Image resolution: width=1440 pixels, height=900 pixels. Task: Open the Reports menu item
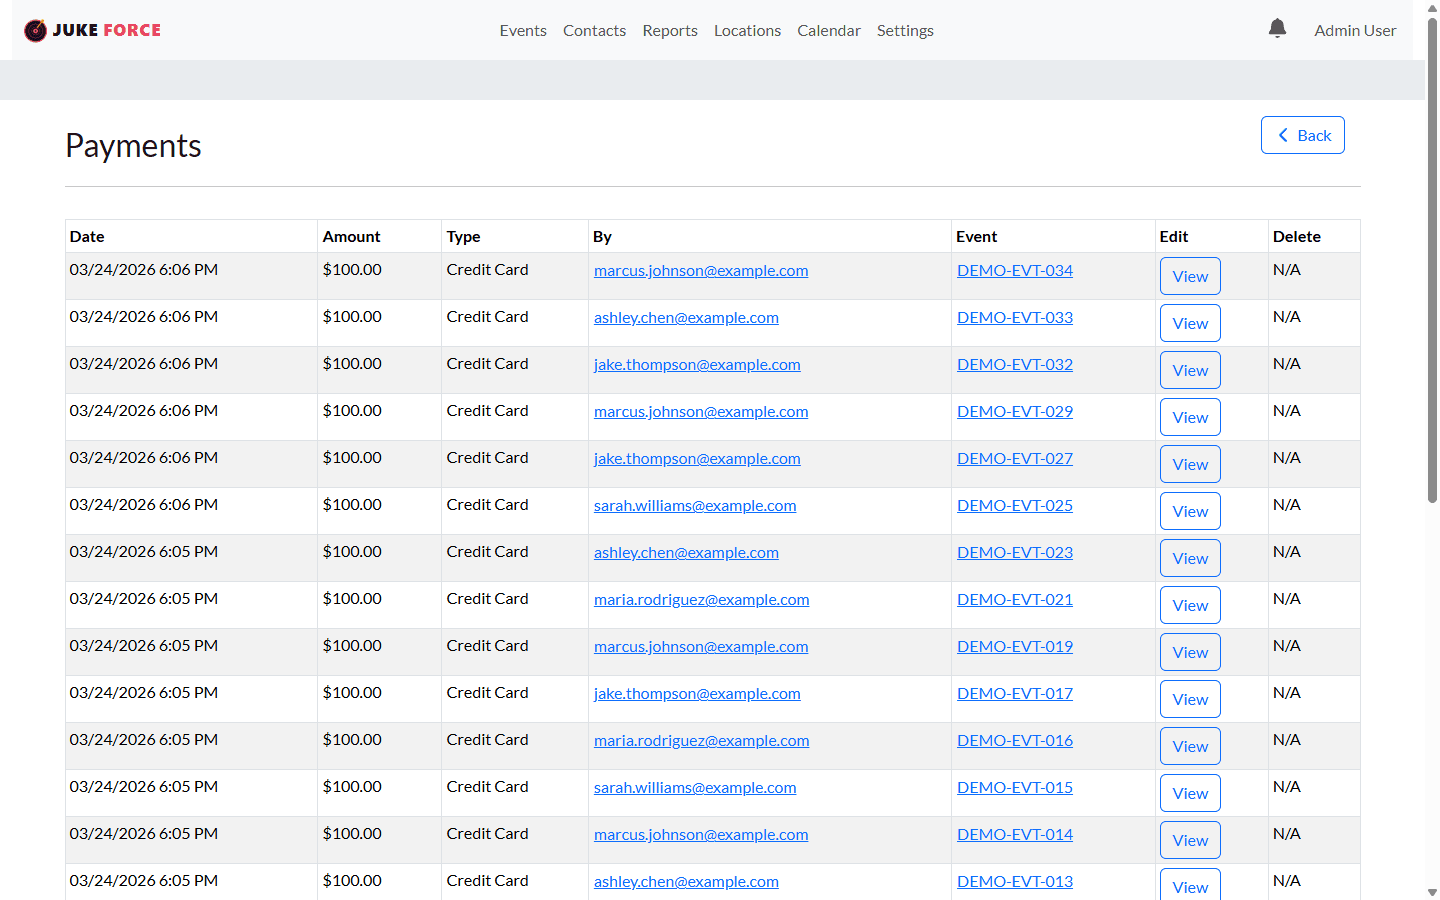(x=670, y=31)
